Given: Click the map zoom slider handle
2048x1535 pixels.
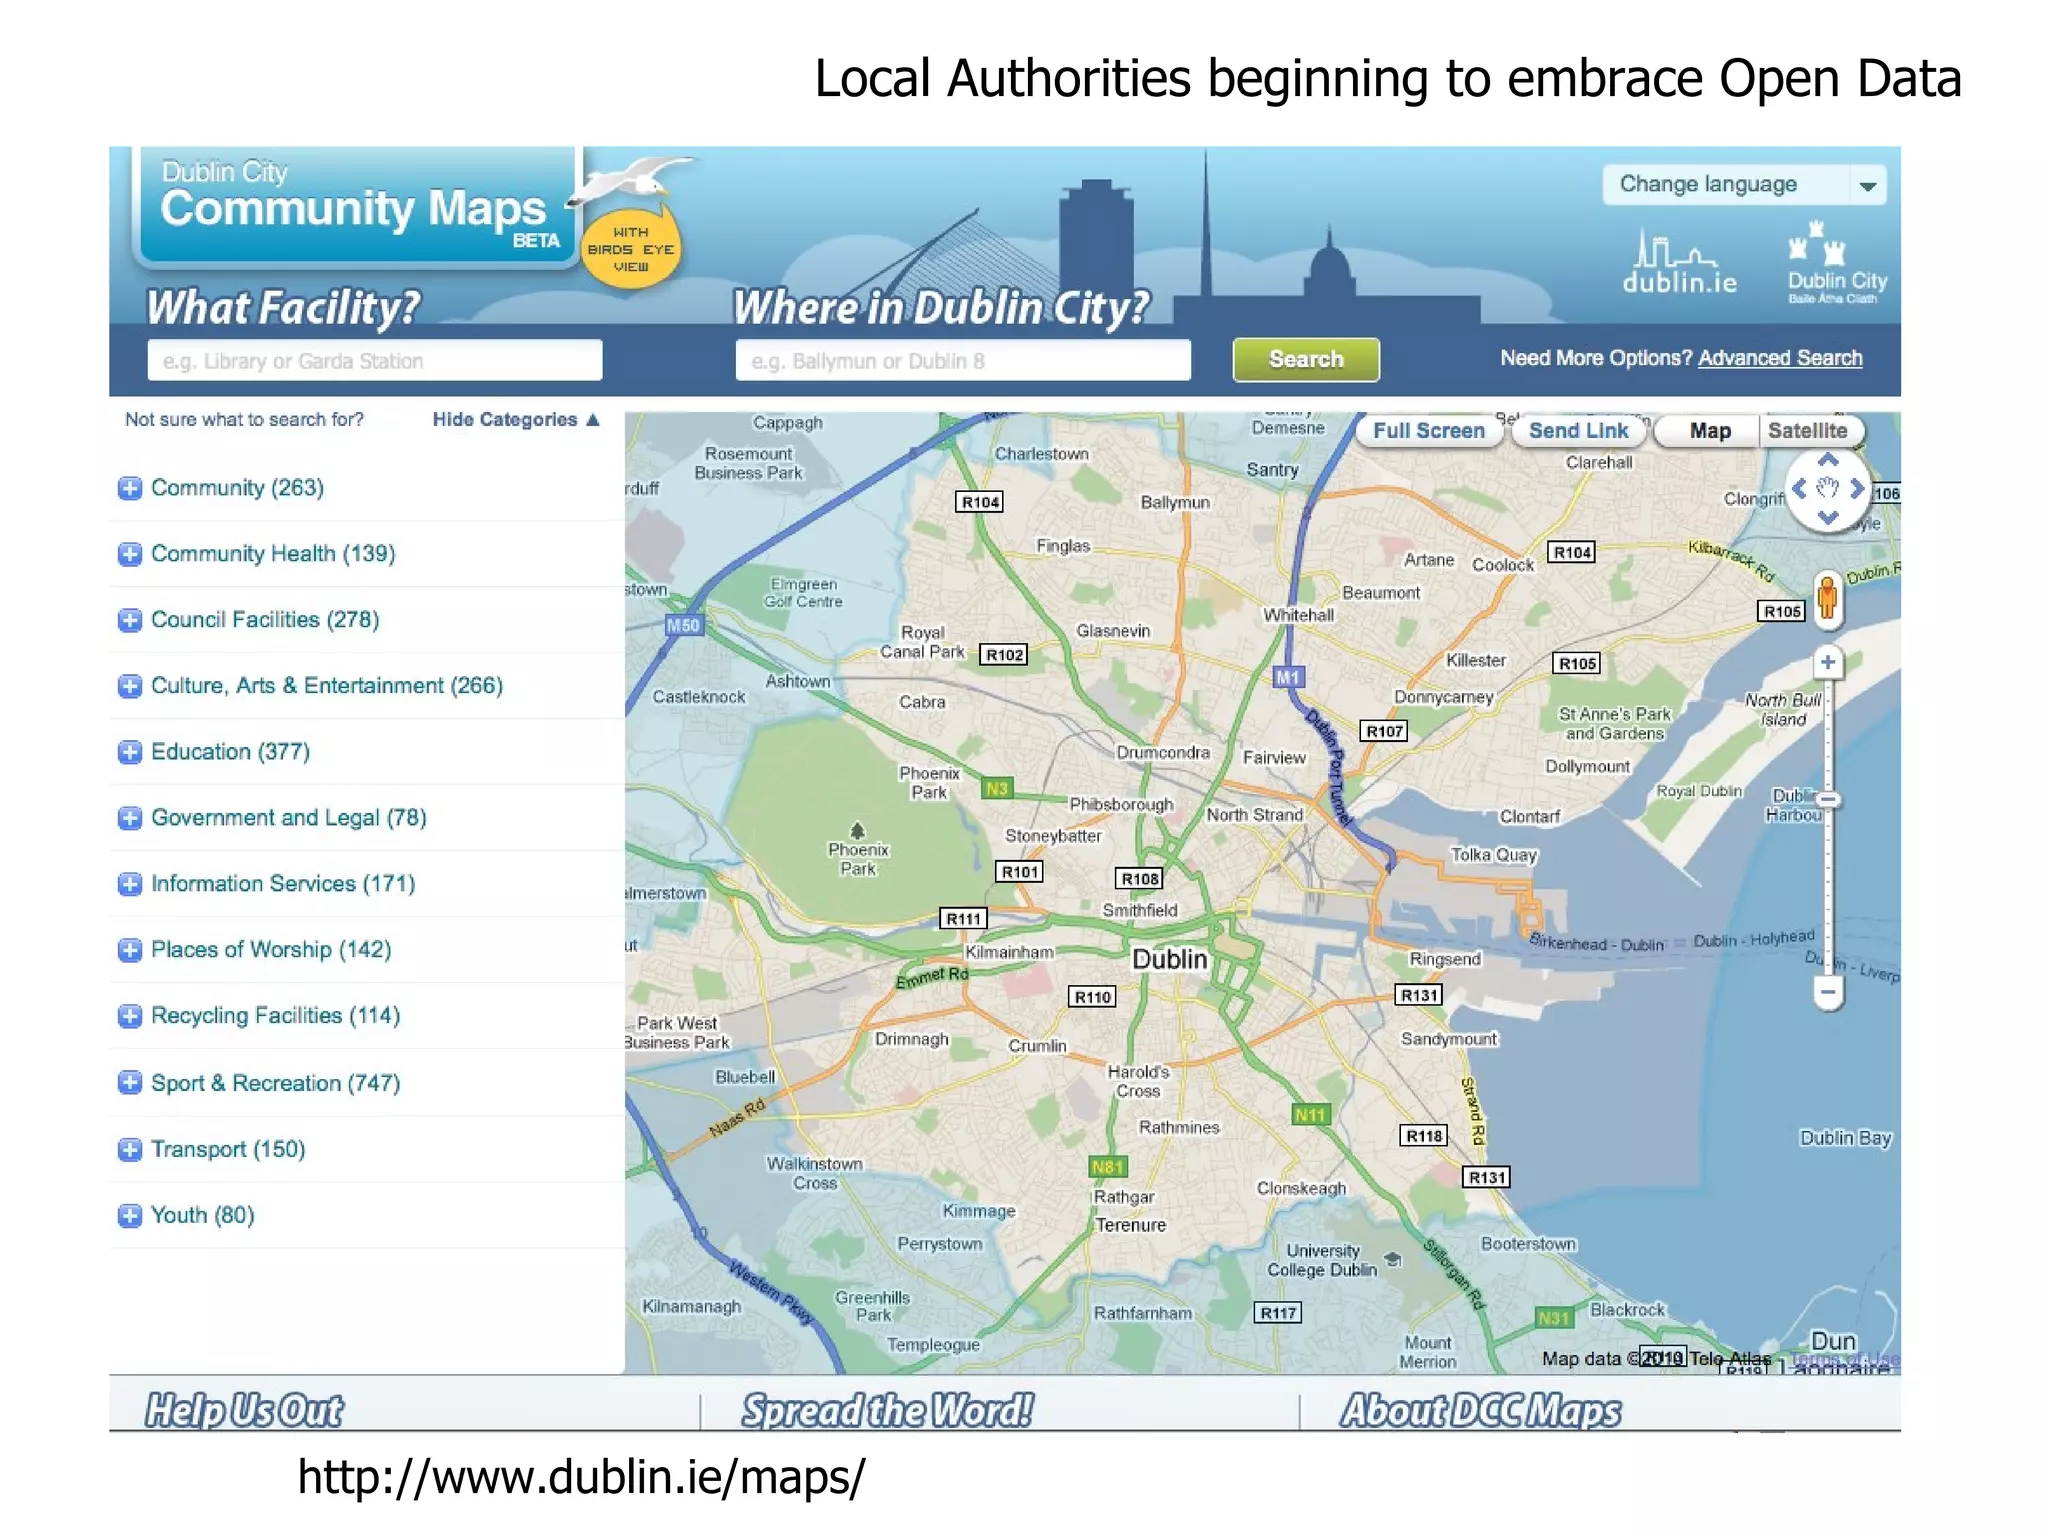Looking at the screenshot, I should click(x=1828, y=799).
